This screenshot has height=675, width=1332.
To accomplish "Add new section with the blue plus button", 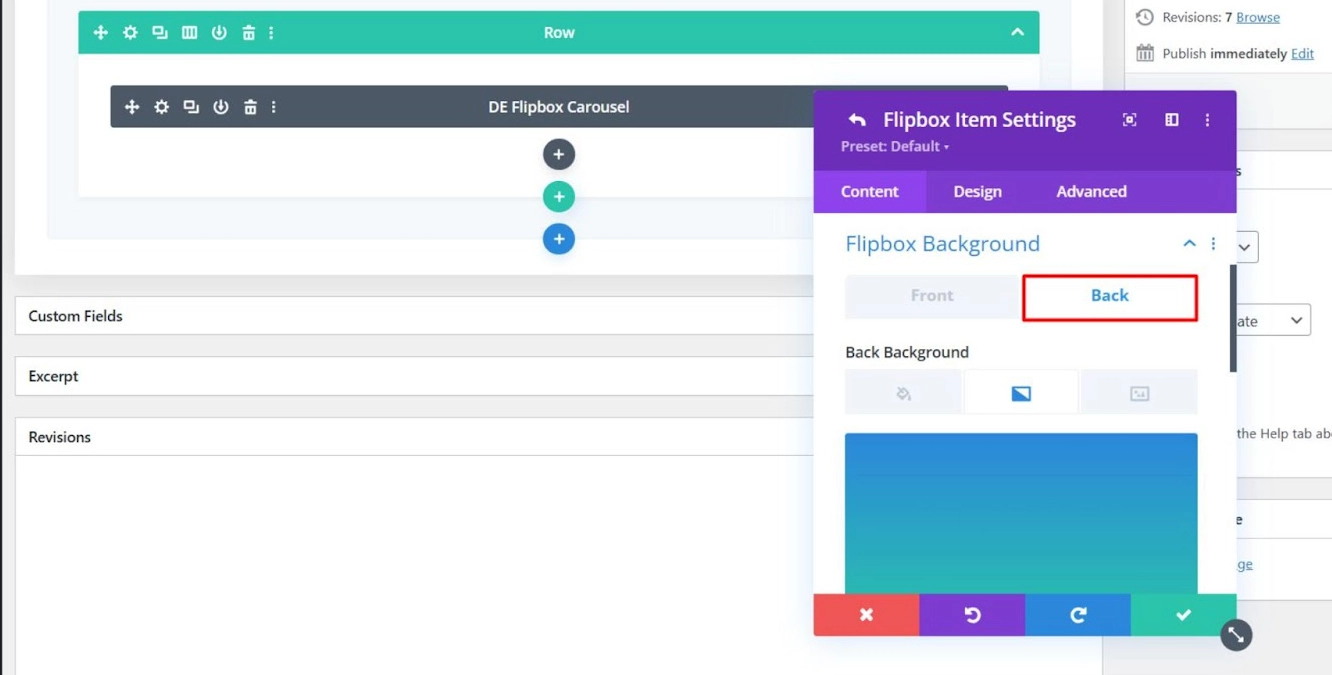I will (x=559, y=239).
